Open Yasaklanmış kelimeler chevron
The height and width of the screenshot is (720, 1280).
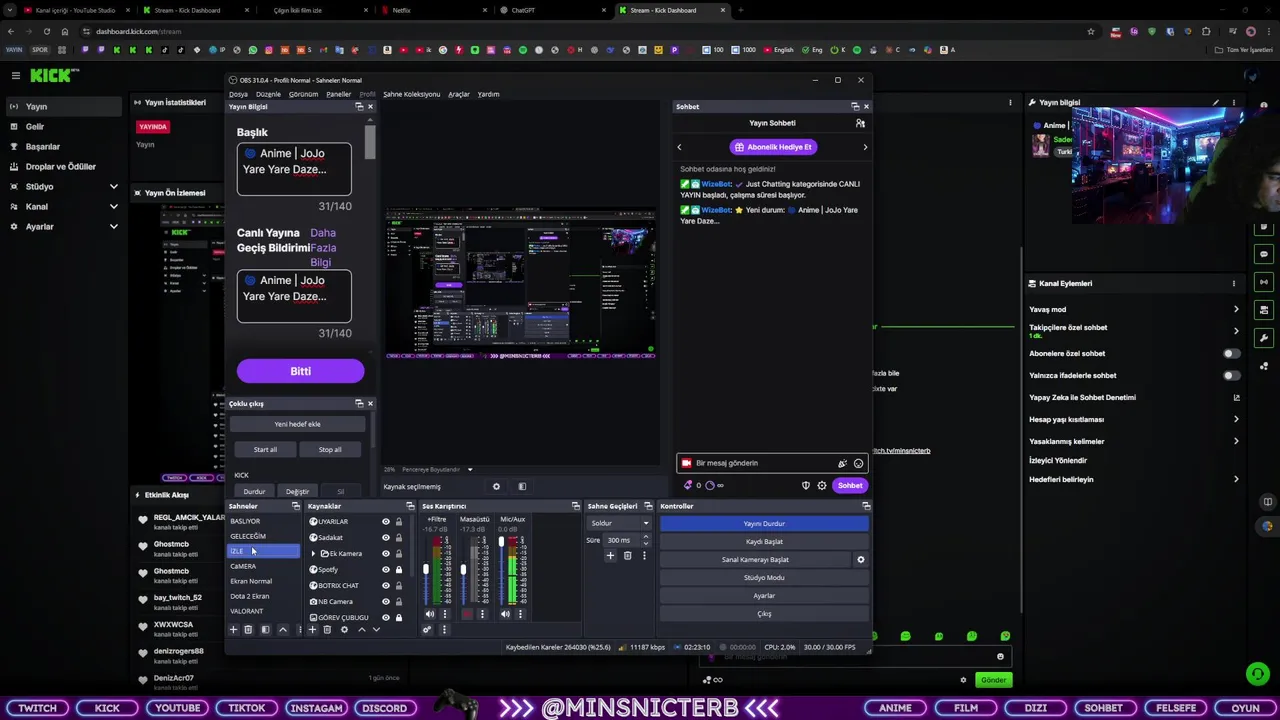coord(1236,442)
